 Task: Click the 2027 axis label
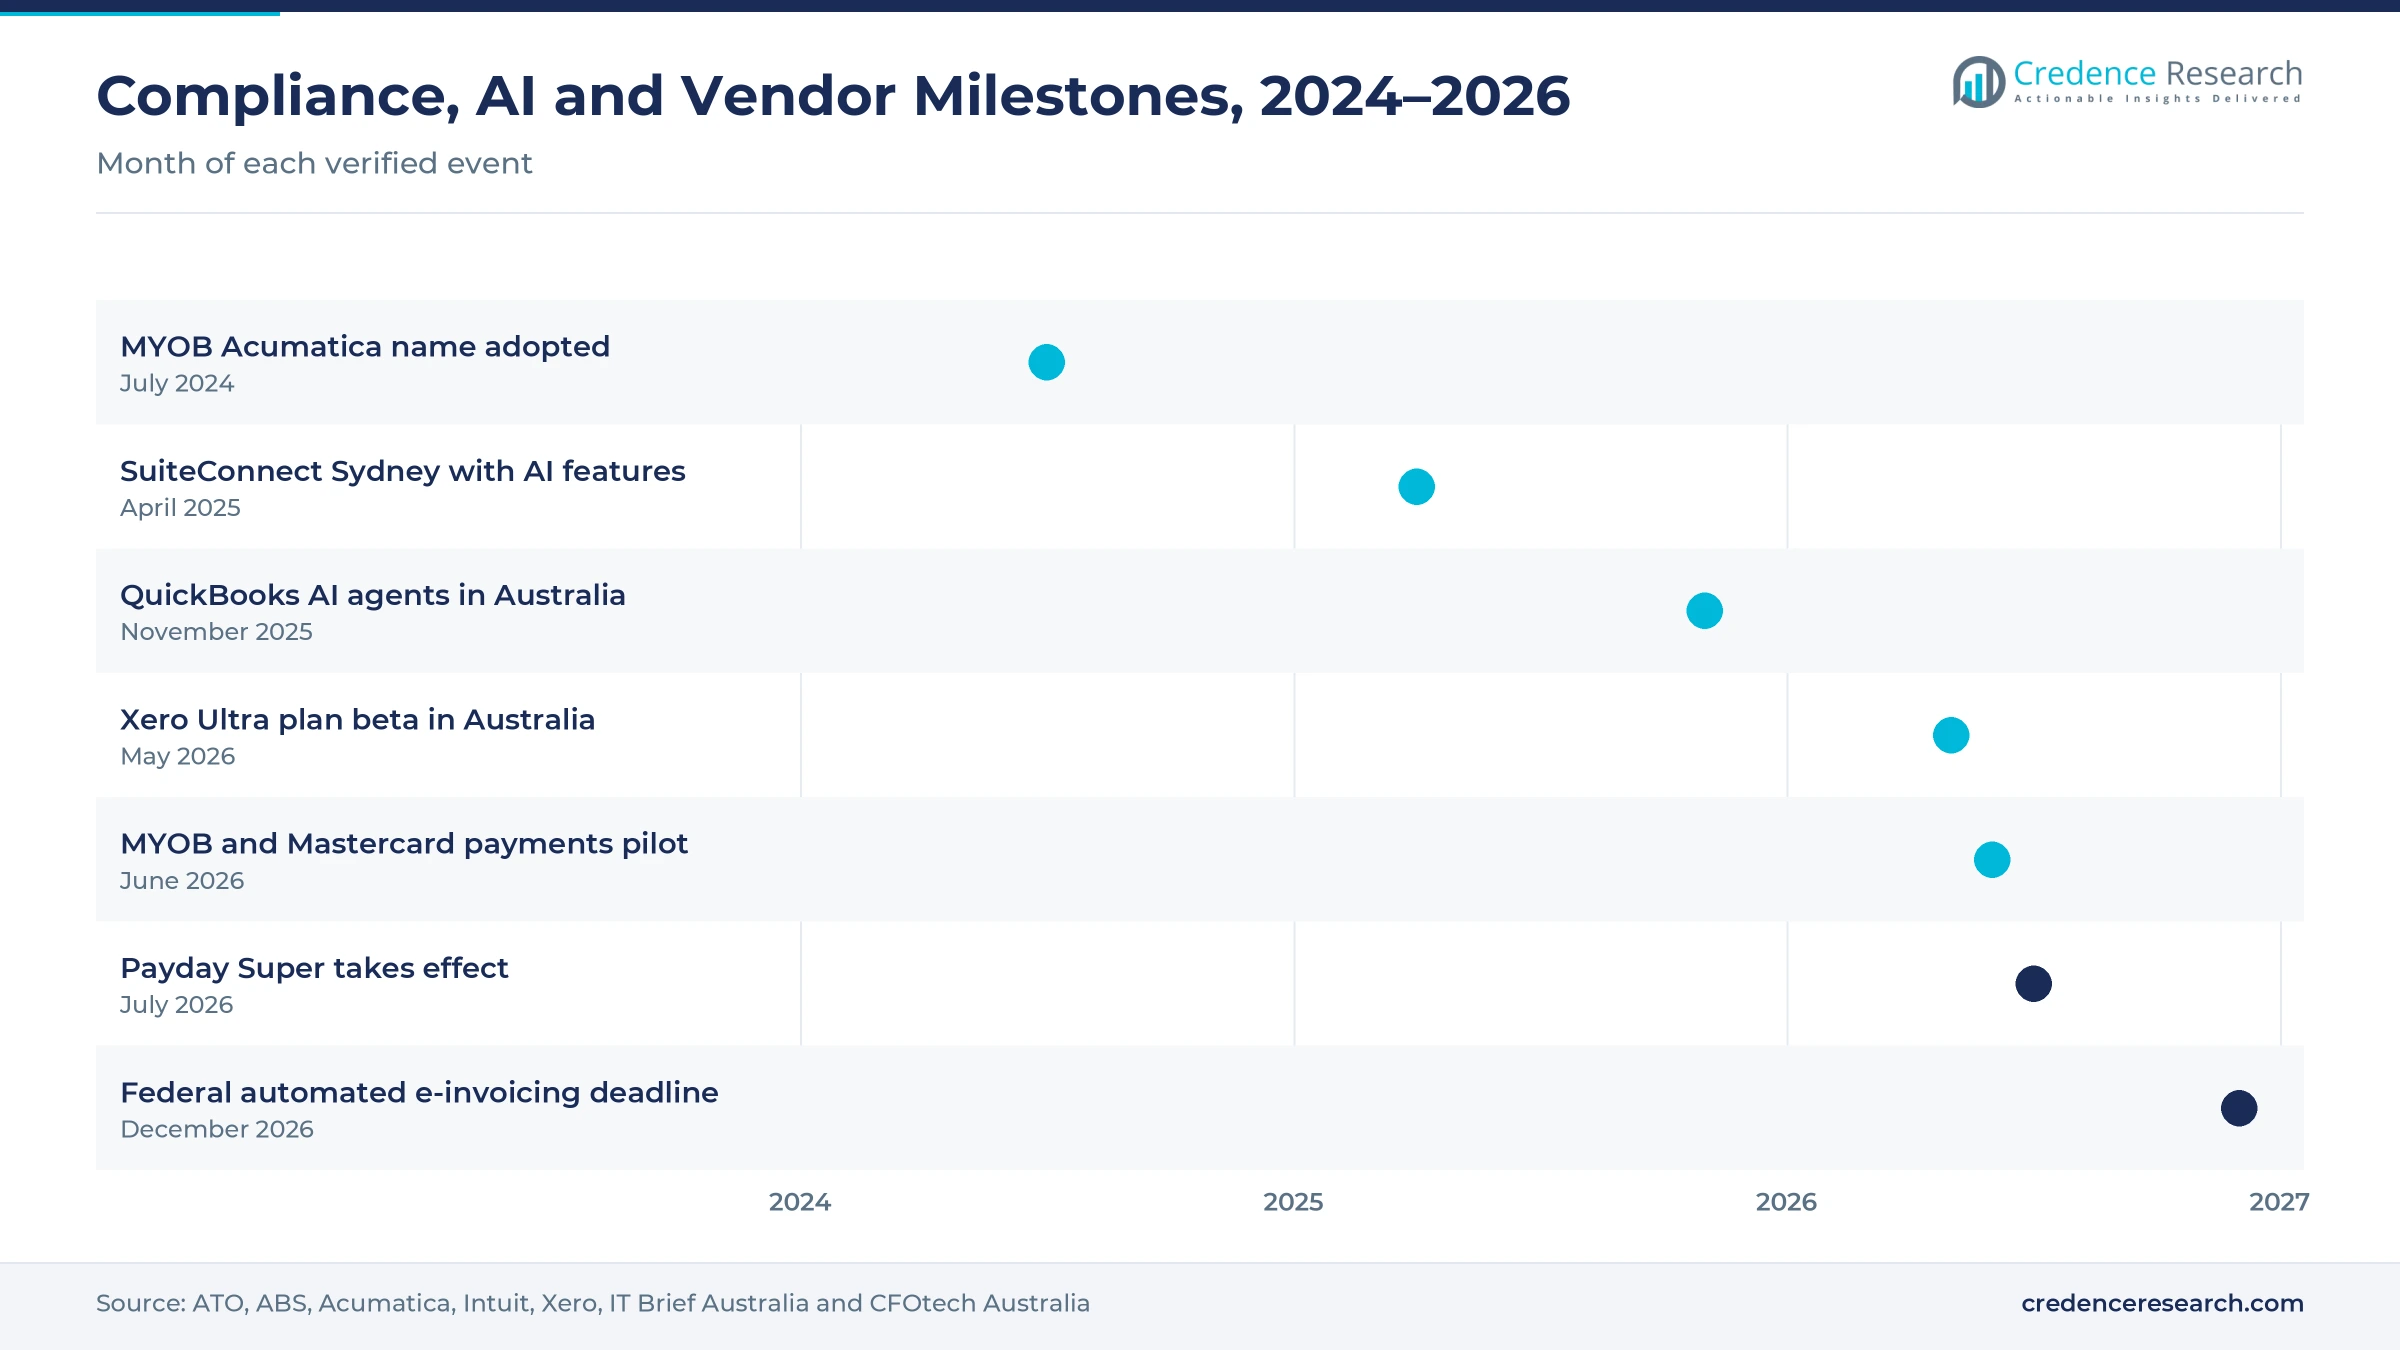(x=2279, y=1202)
